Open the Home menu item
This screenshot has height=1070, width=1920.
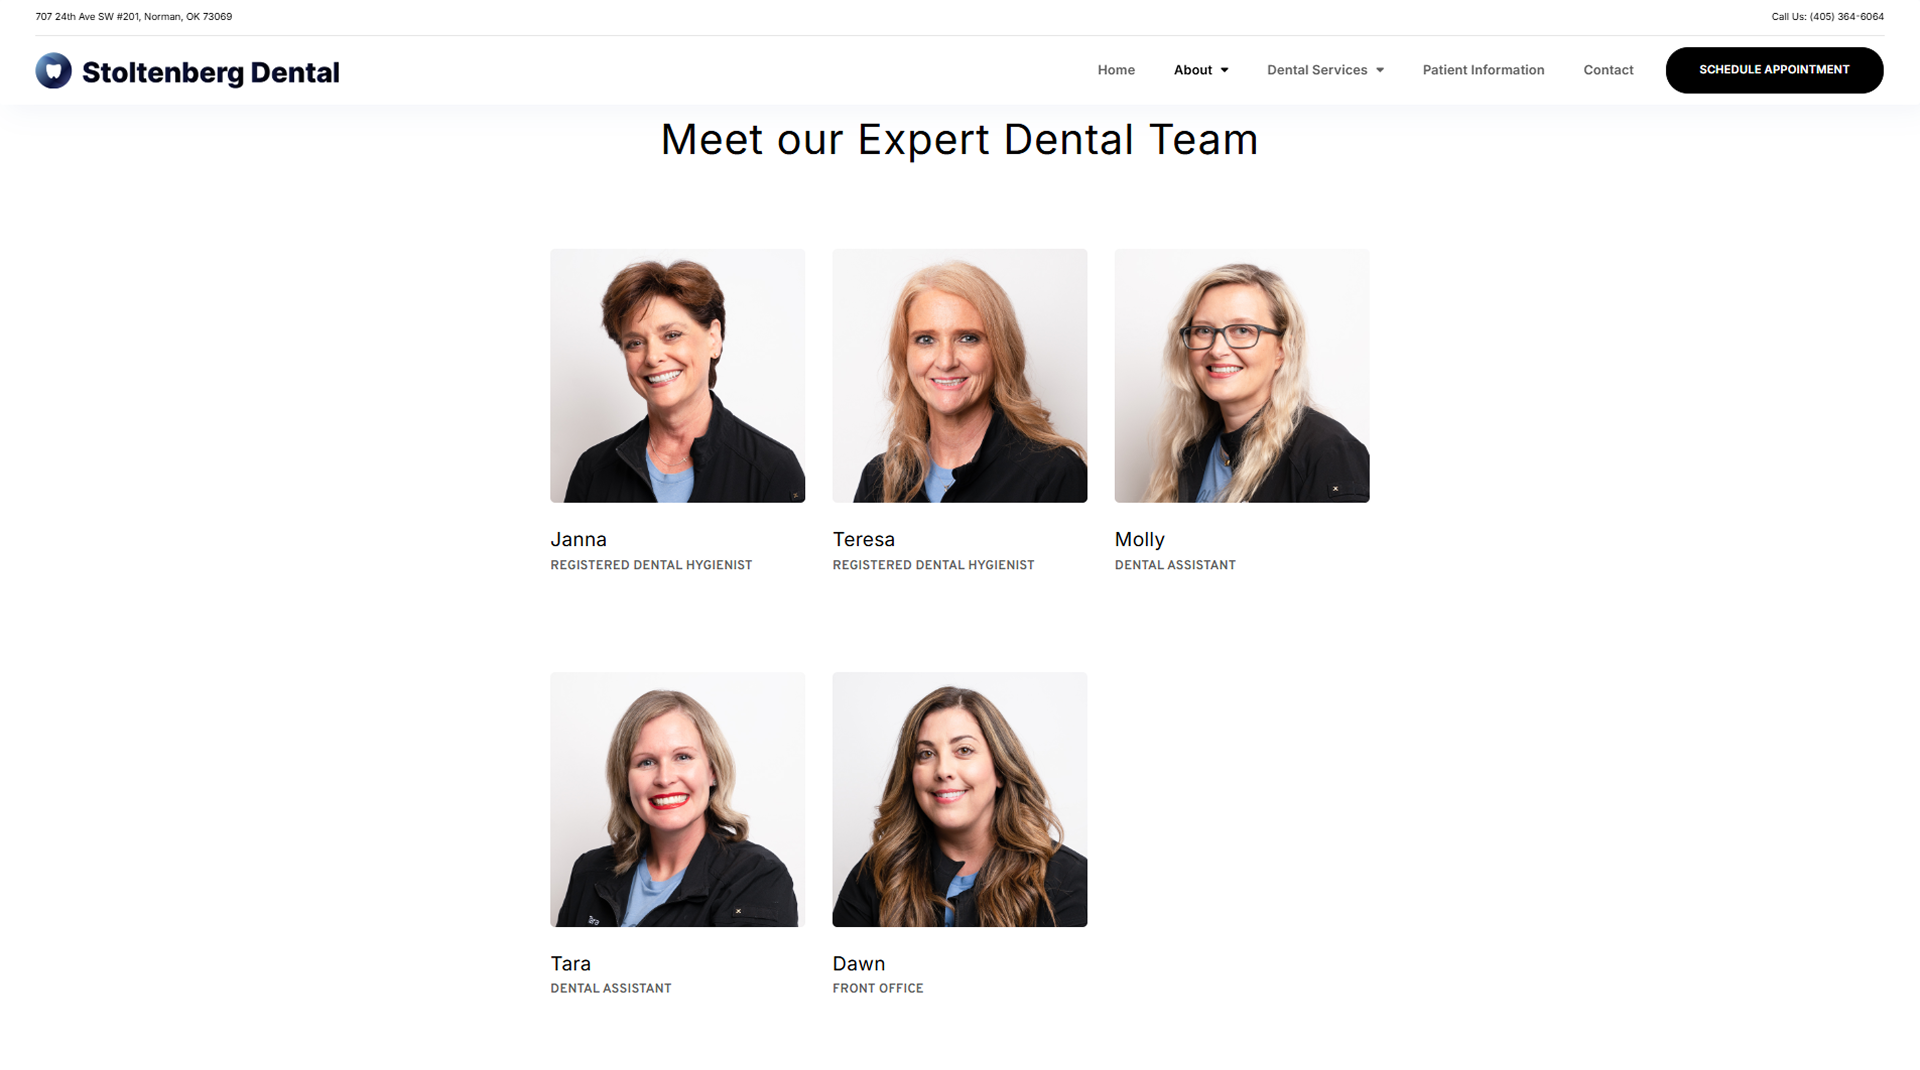[1116, 70]
